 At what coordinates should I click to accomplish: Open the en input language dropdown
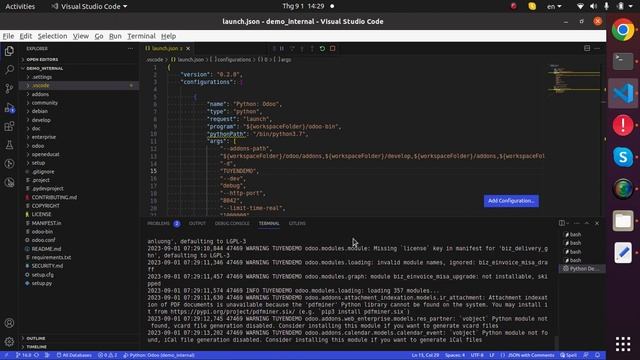[554, 6]
